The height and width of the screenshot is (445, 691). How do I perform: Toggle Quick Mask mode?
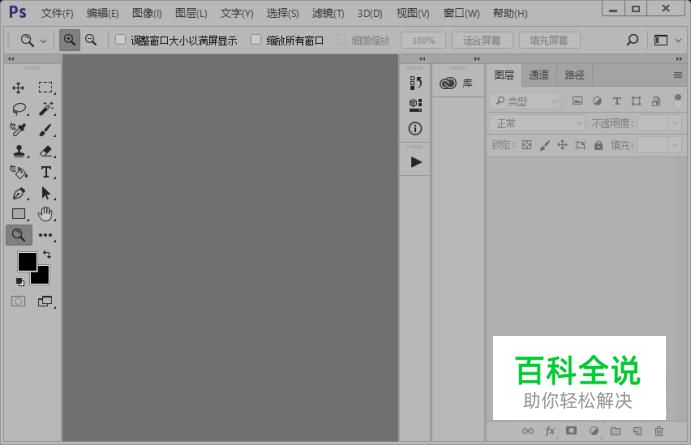[18, 301]
